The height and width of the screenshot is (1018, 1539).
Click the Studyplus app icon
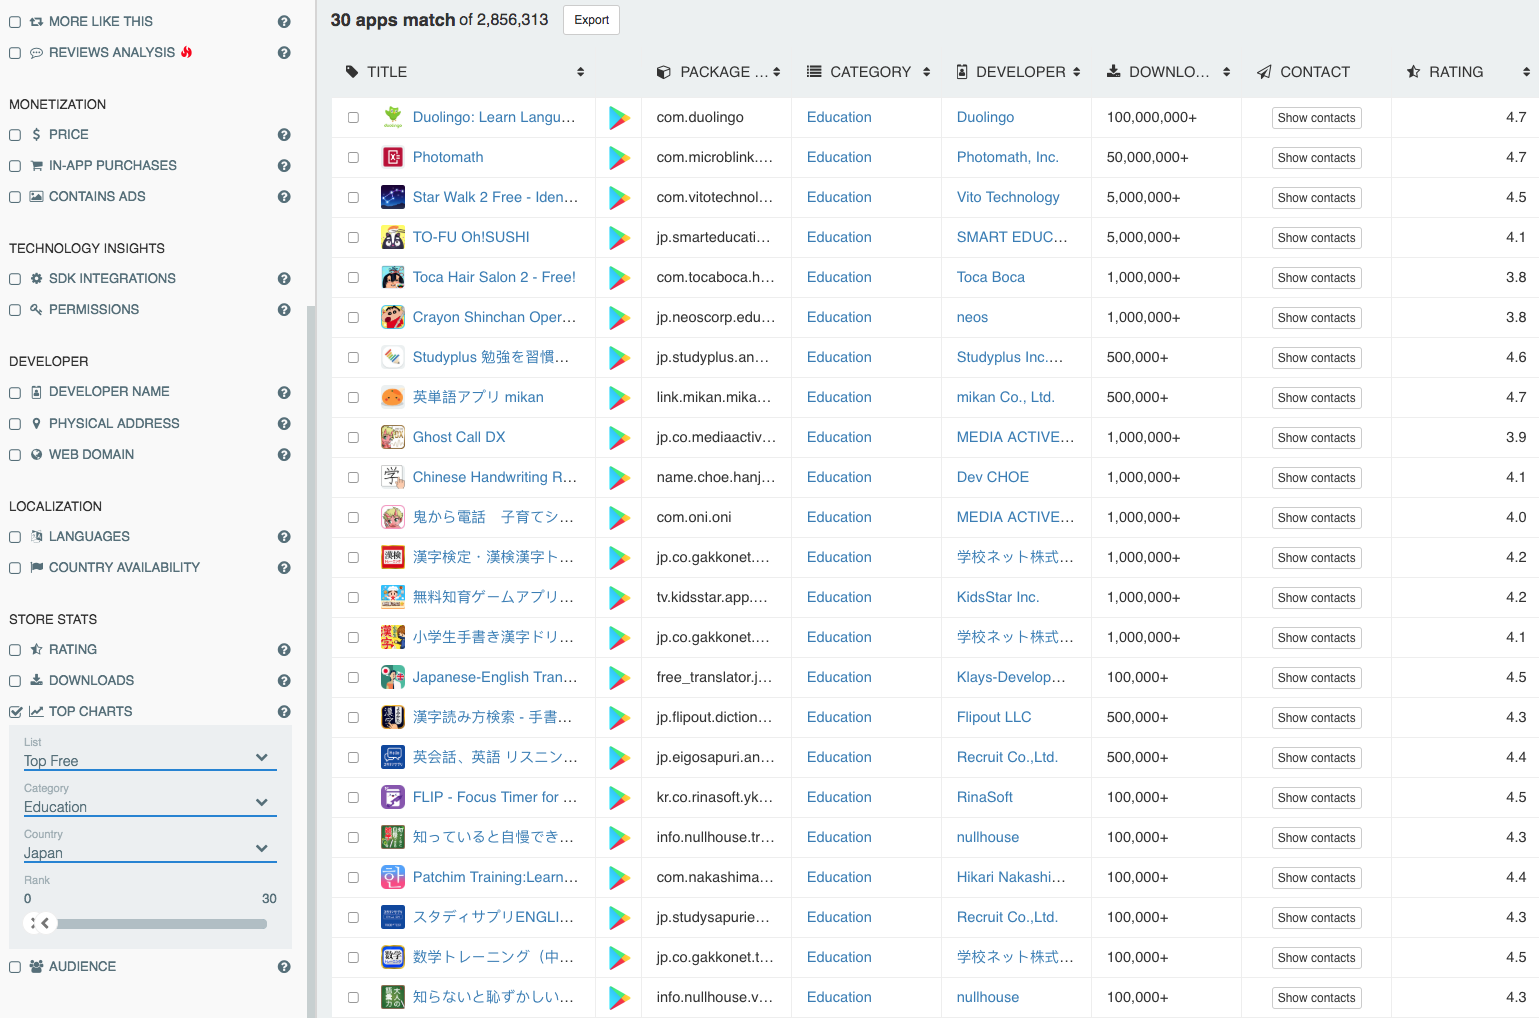click(393, 357)
